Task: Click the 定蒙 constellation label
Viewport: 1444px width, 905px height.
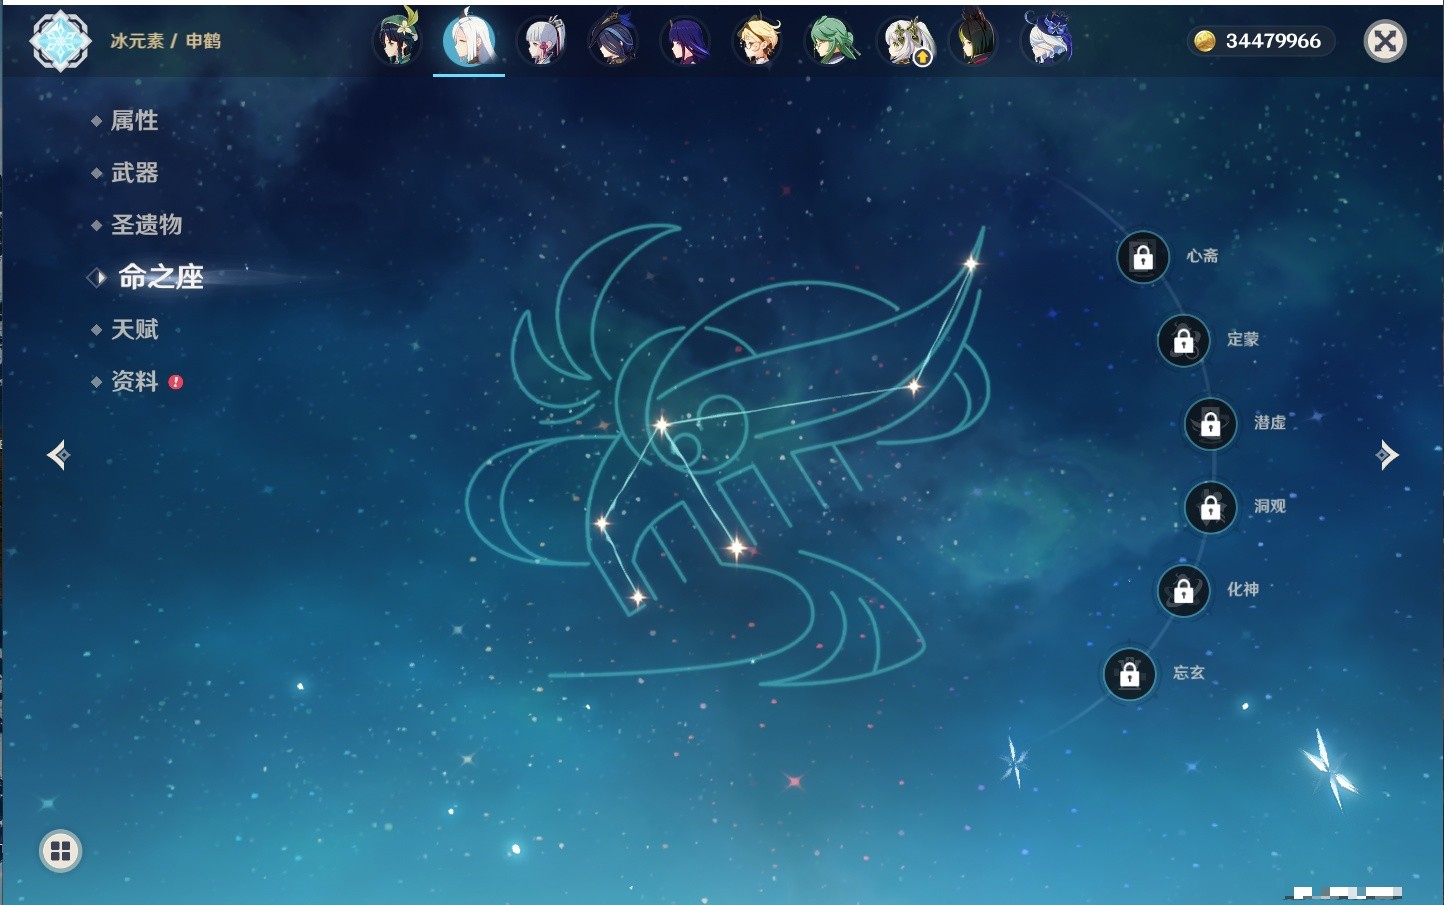Action: pos(1243,339)
